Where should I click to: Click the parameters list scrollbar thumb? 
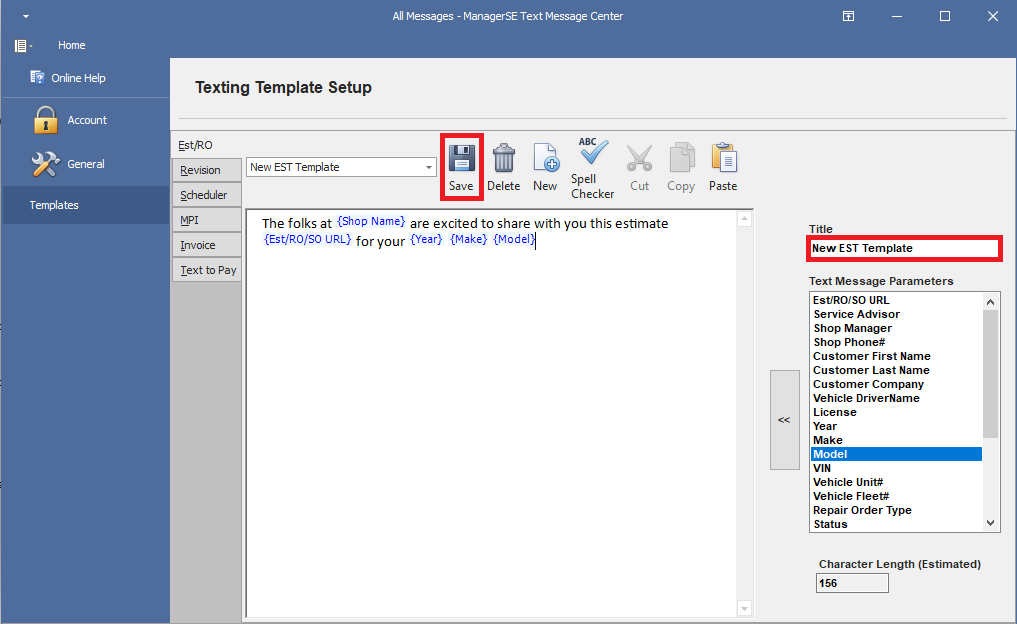pyautogui.click(x=990, y=374)
